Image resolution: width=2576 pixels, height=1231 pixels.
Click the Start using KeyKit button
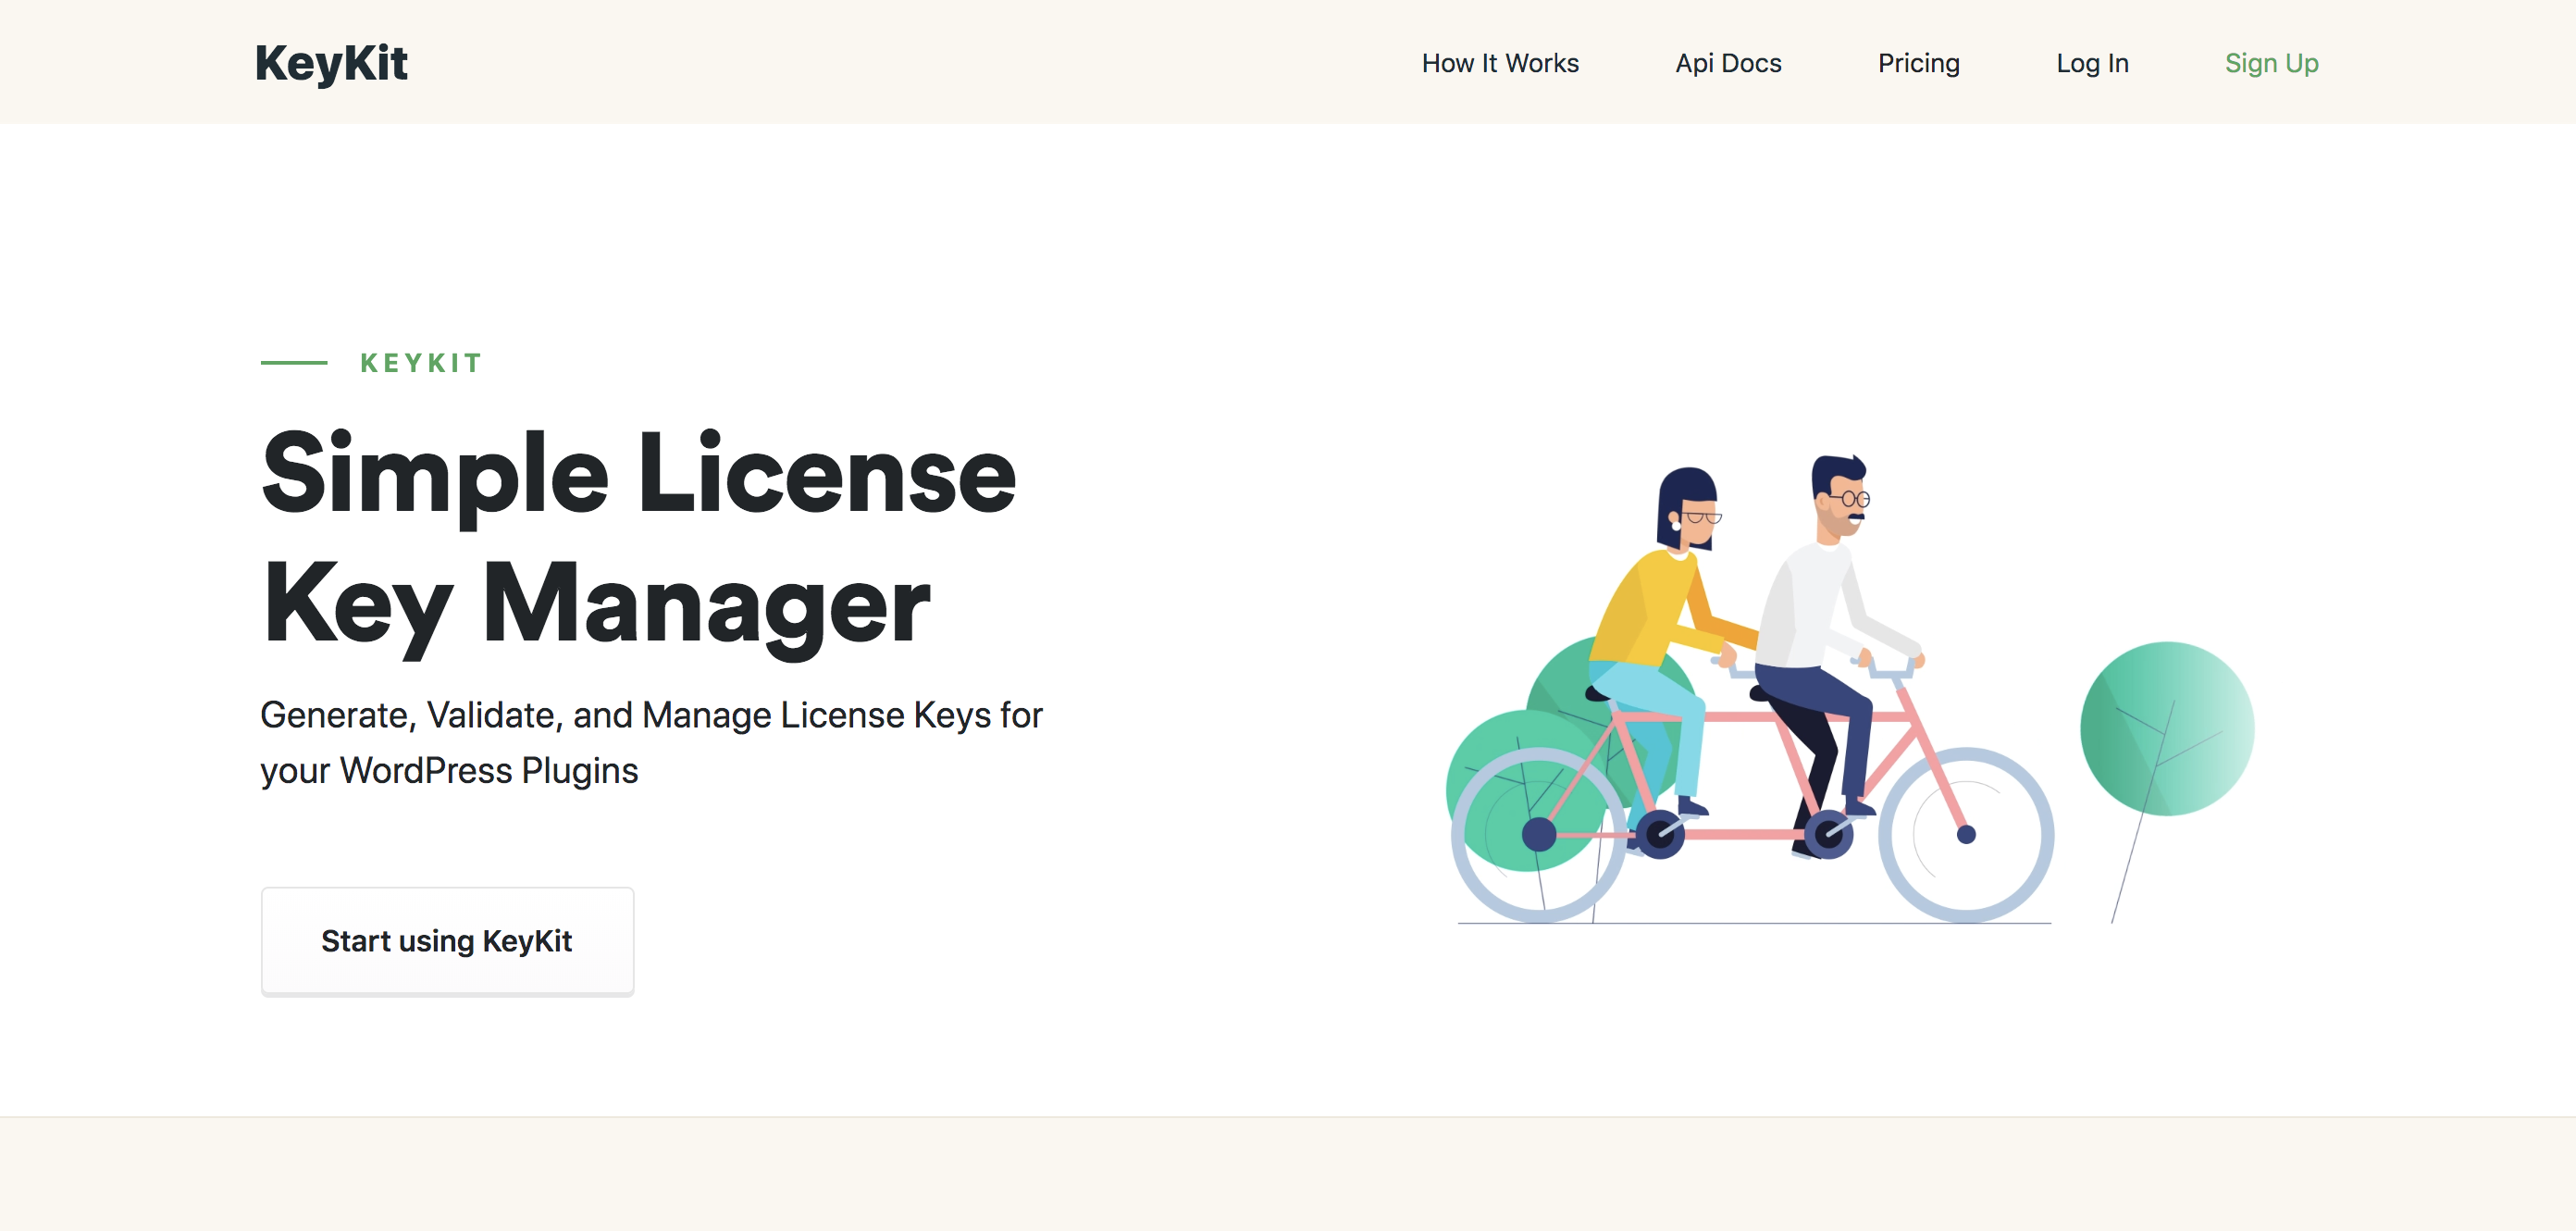pyautogui.click(x=447, y=940)
